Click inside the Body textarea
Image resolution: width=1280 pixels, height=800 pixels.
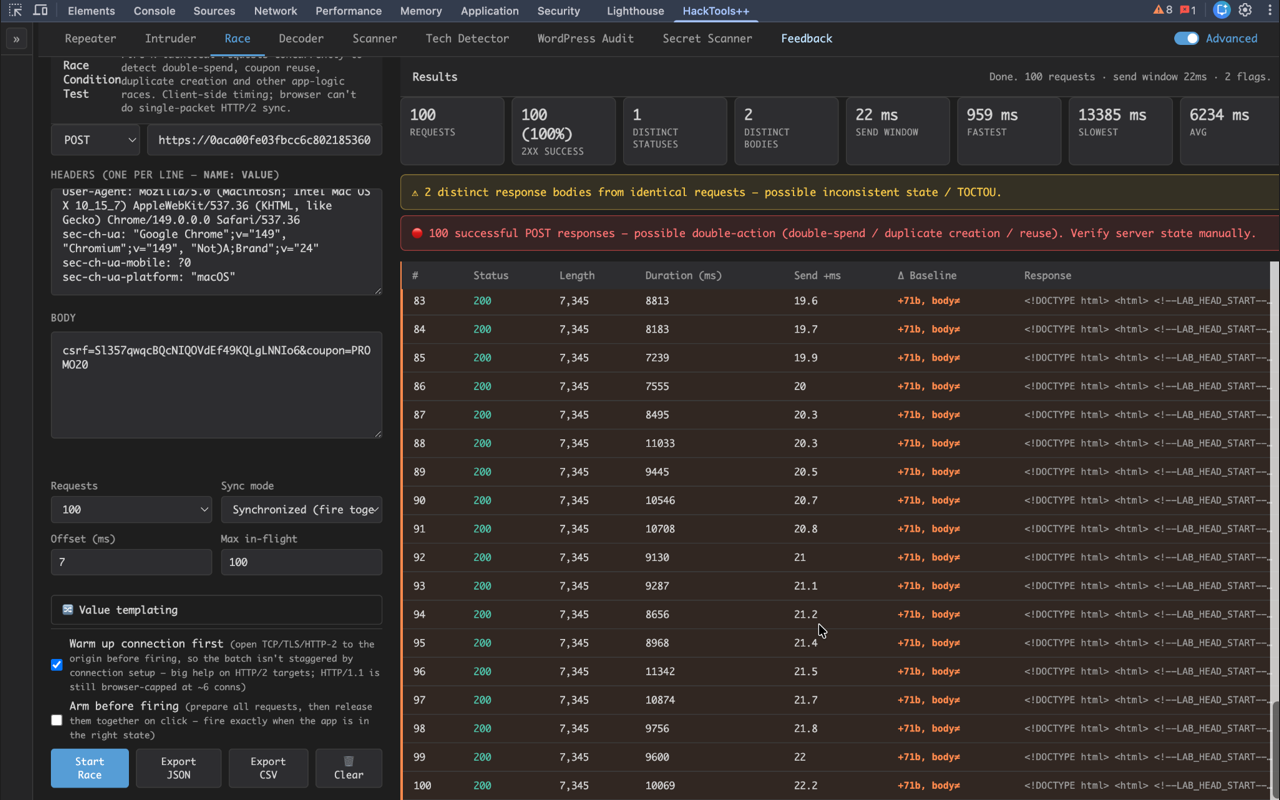tap(216, 385)
